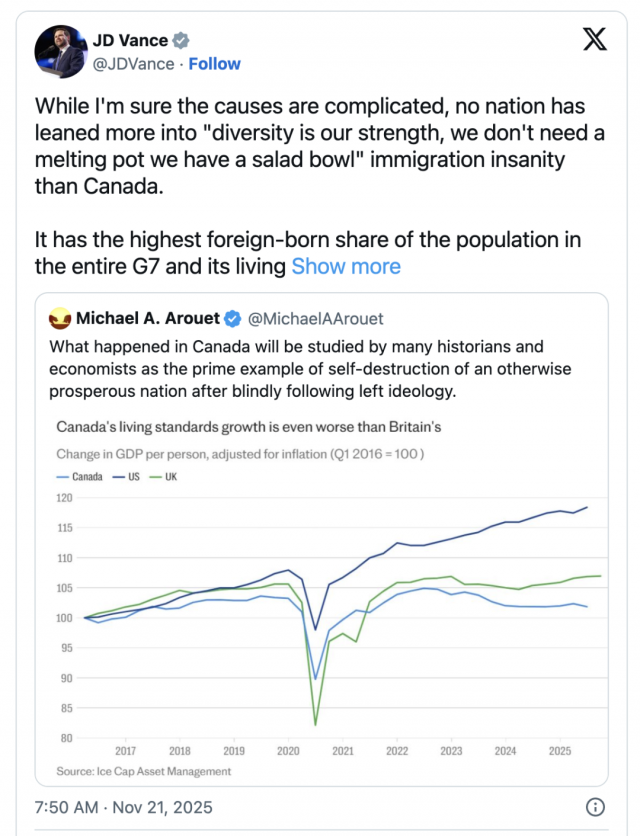This screenshot has height=836, width=640.
Task: Click the chart title about Canada's living standards
Action: pyautogui.click(x=249, y=427)
